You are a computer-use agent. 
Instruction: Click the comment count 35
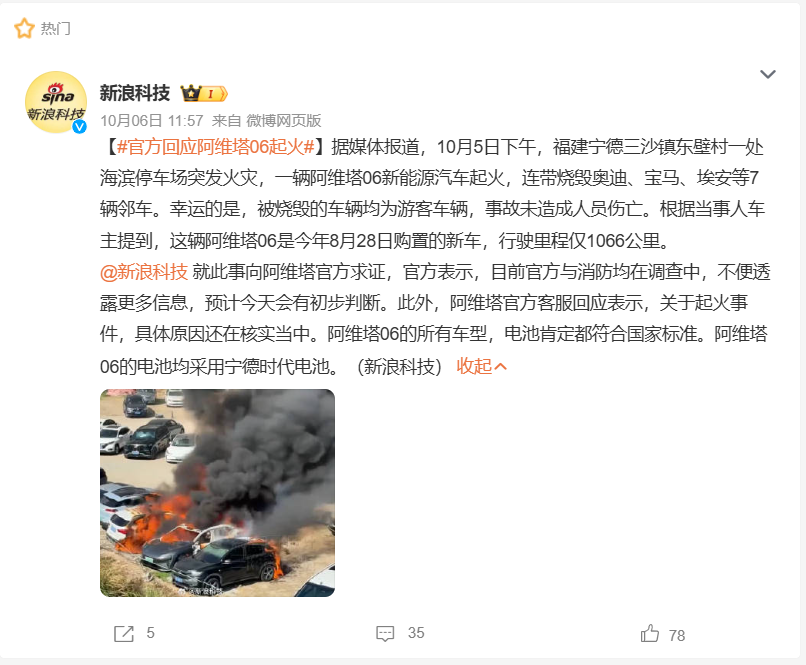click(x=416, y=633)
